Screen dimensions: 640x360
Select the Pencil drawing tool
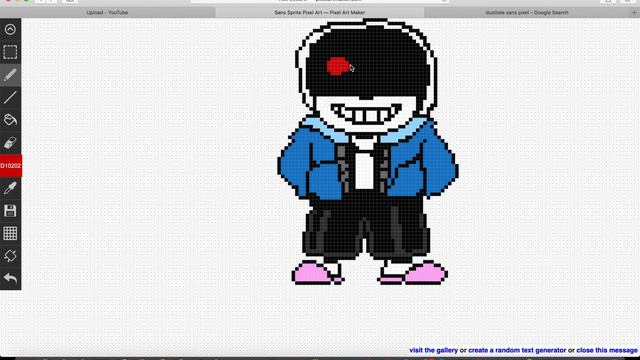[x=10, y=75]
